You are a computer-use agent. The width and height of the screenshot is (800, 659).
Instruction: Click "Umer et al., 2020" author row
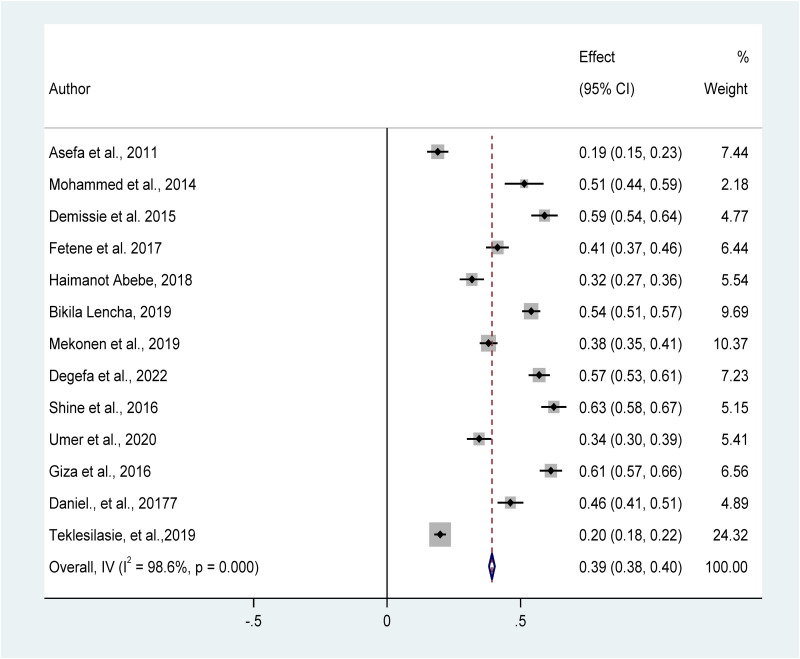pyautogui.click(x=103, y=440)
